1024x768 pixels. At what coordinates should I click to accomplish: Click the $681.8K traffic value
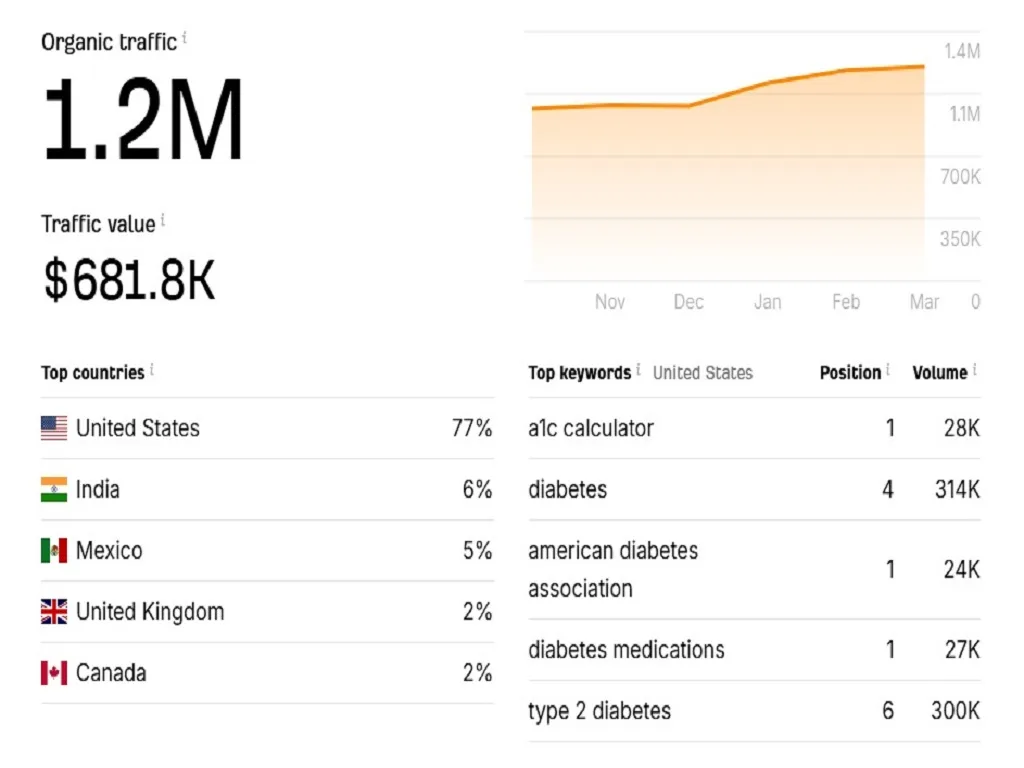pos(129,281)
